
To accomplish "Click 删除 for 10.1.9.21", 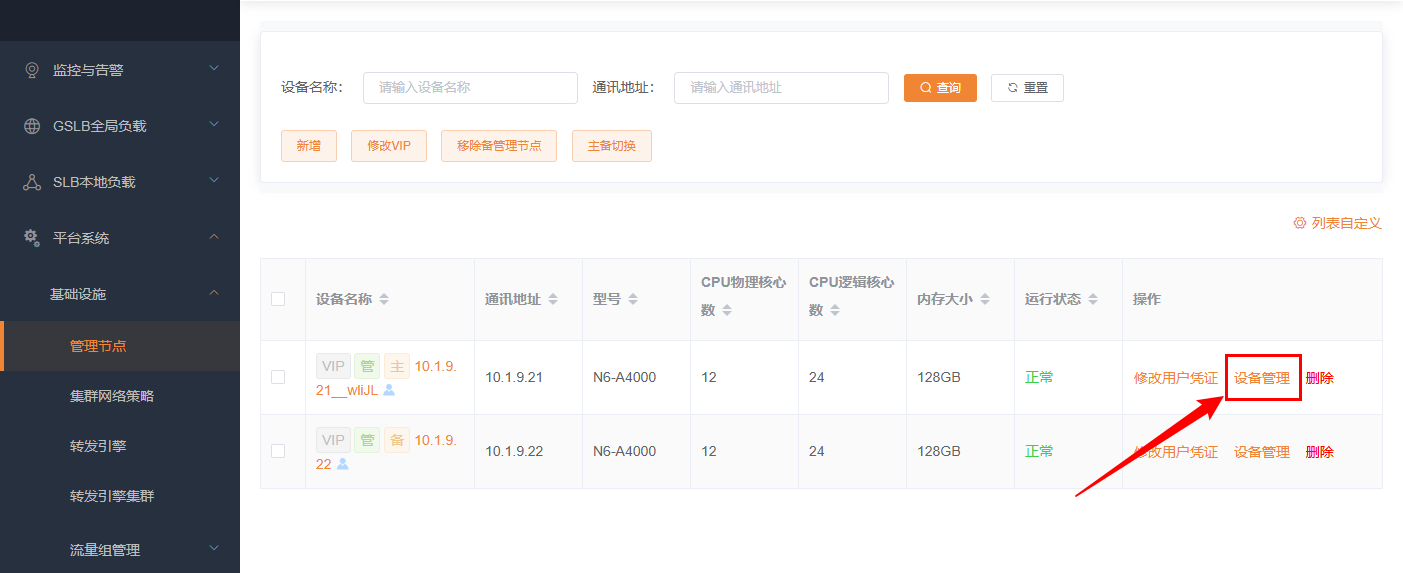I will (1320, 378).
